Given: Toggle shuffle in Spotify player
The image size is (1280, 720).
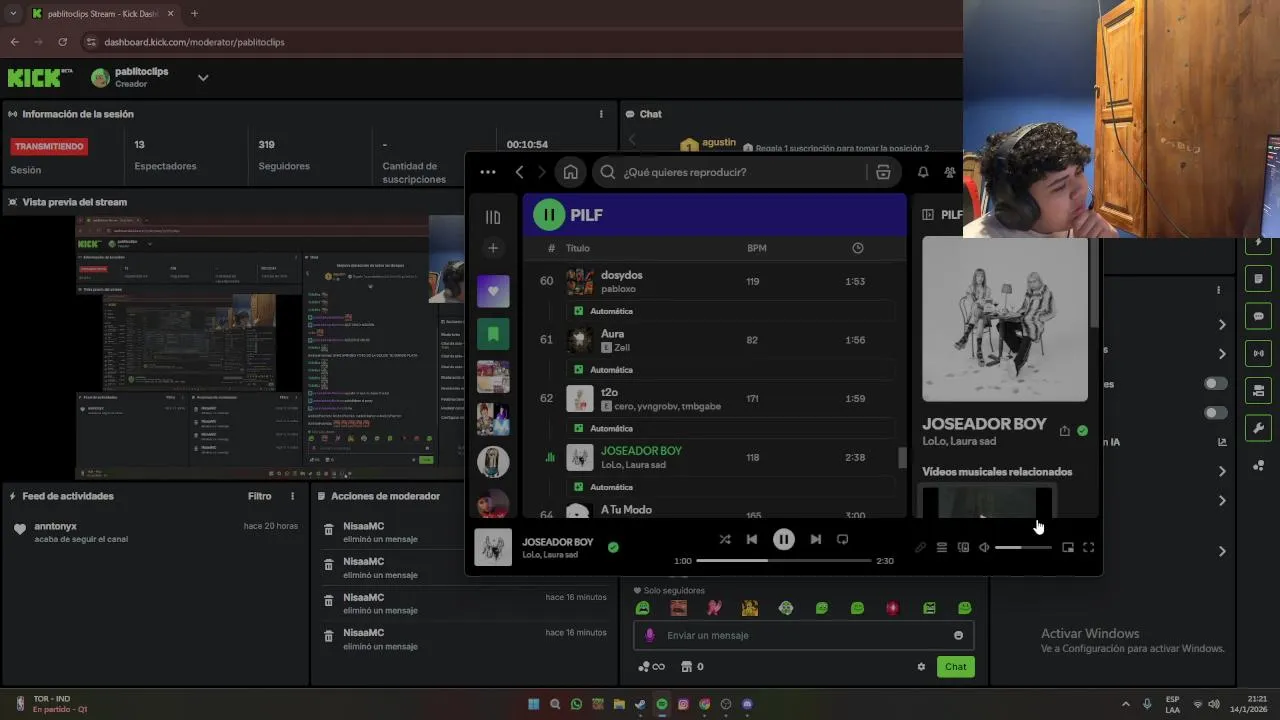Looking at the screenshot, I should (725, 539).
